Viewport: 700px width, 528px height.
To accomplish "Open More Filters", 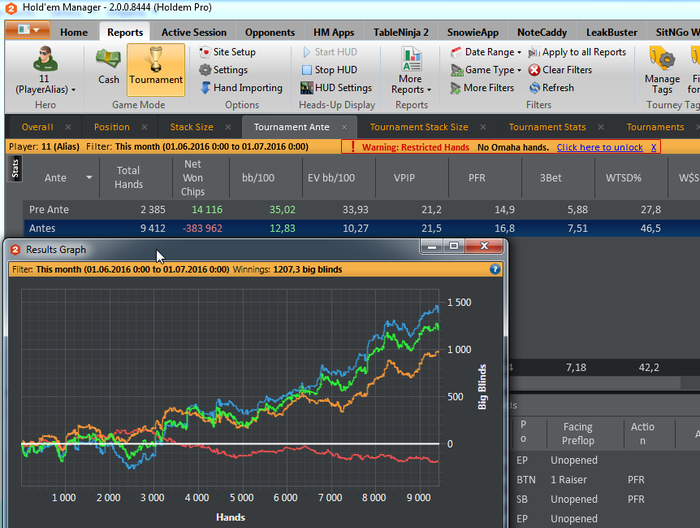I will [482, 88].
